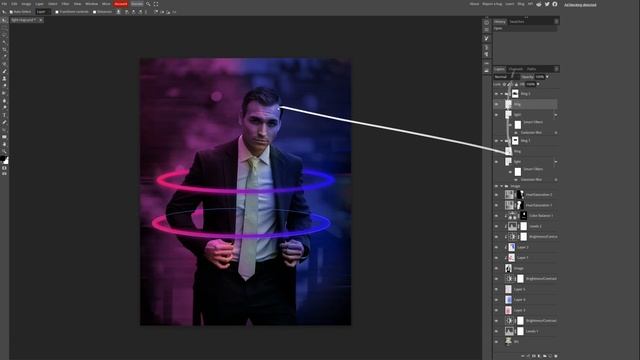Select the Clone Stamp tool
Viewport: 640px width, 360px height.
[4, 78]
